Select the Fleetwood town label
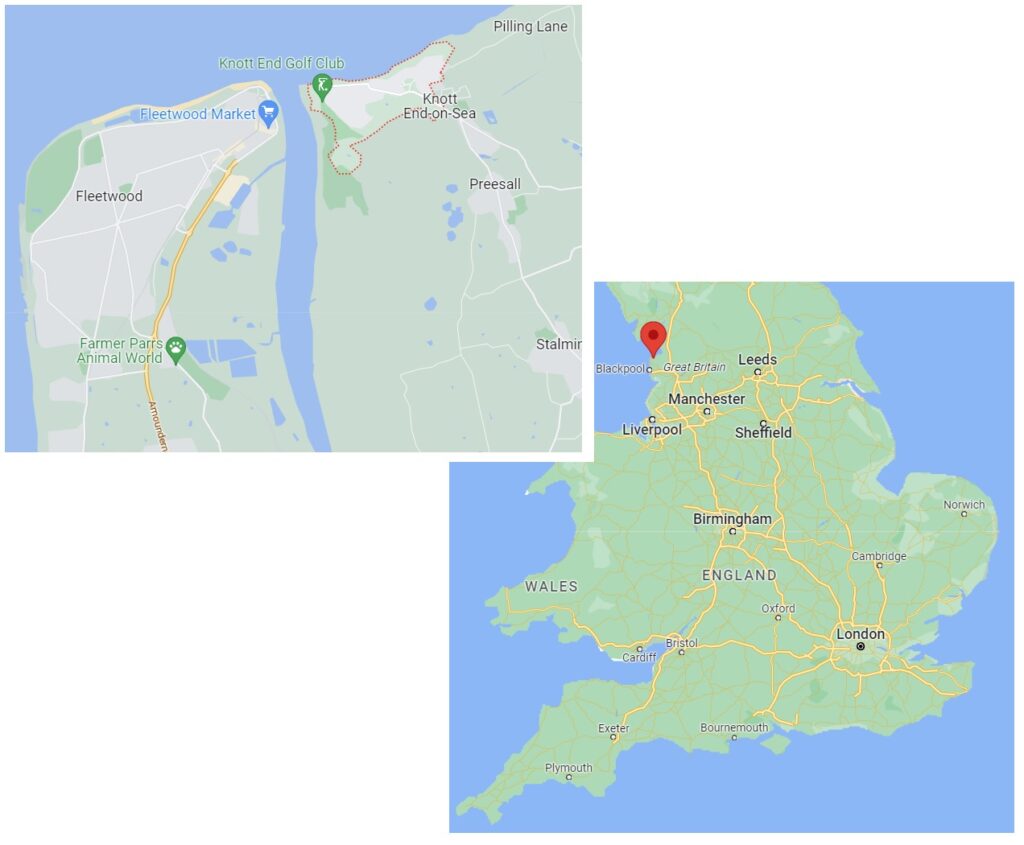 click(109, 196)
